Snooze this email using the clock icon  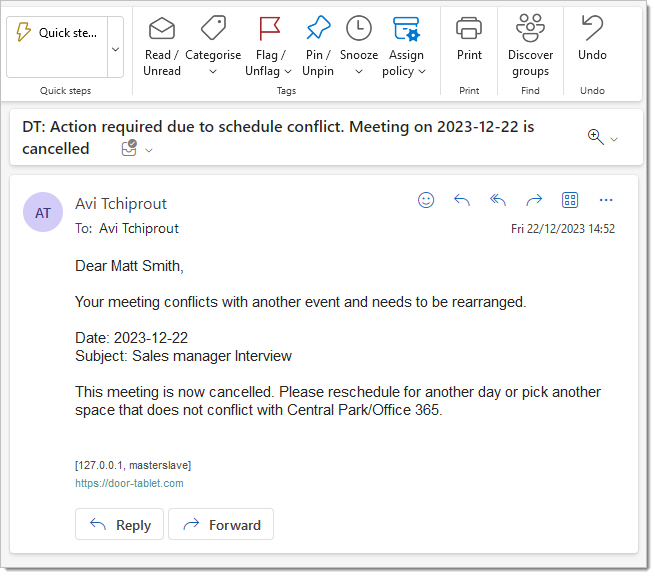(x=358, y=29)
